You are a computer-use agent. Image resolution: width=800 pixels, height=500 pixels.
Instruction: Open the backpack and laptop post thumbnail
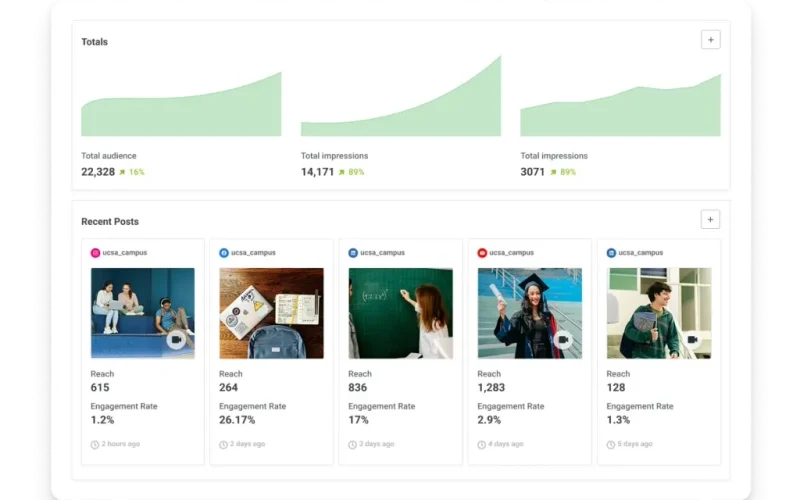[271, 313]
